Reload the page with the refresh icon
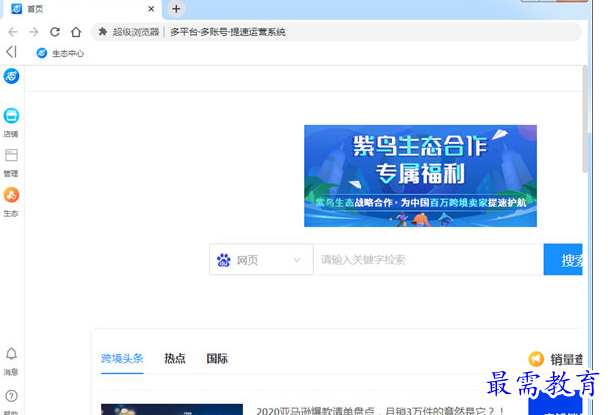 point(55,32)
